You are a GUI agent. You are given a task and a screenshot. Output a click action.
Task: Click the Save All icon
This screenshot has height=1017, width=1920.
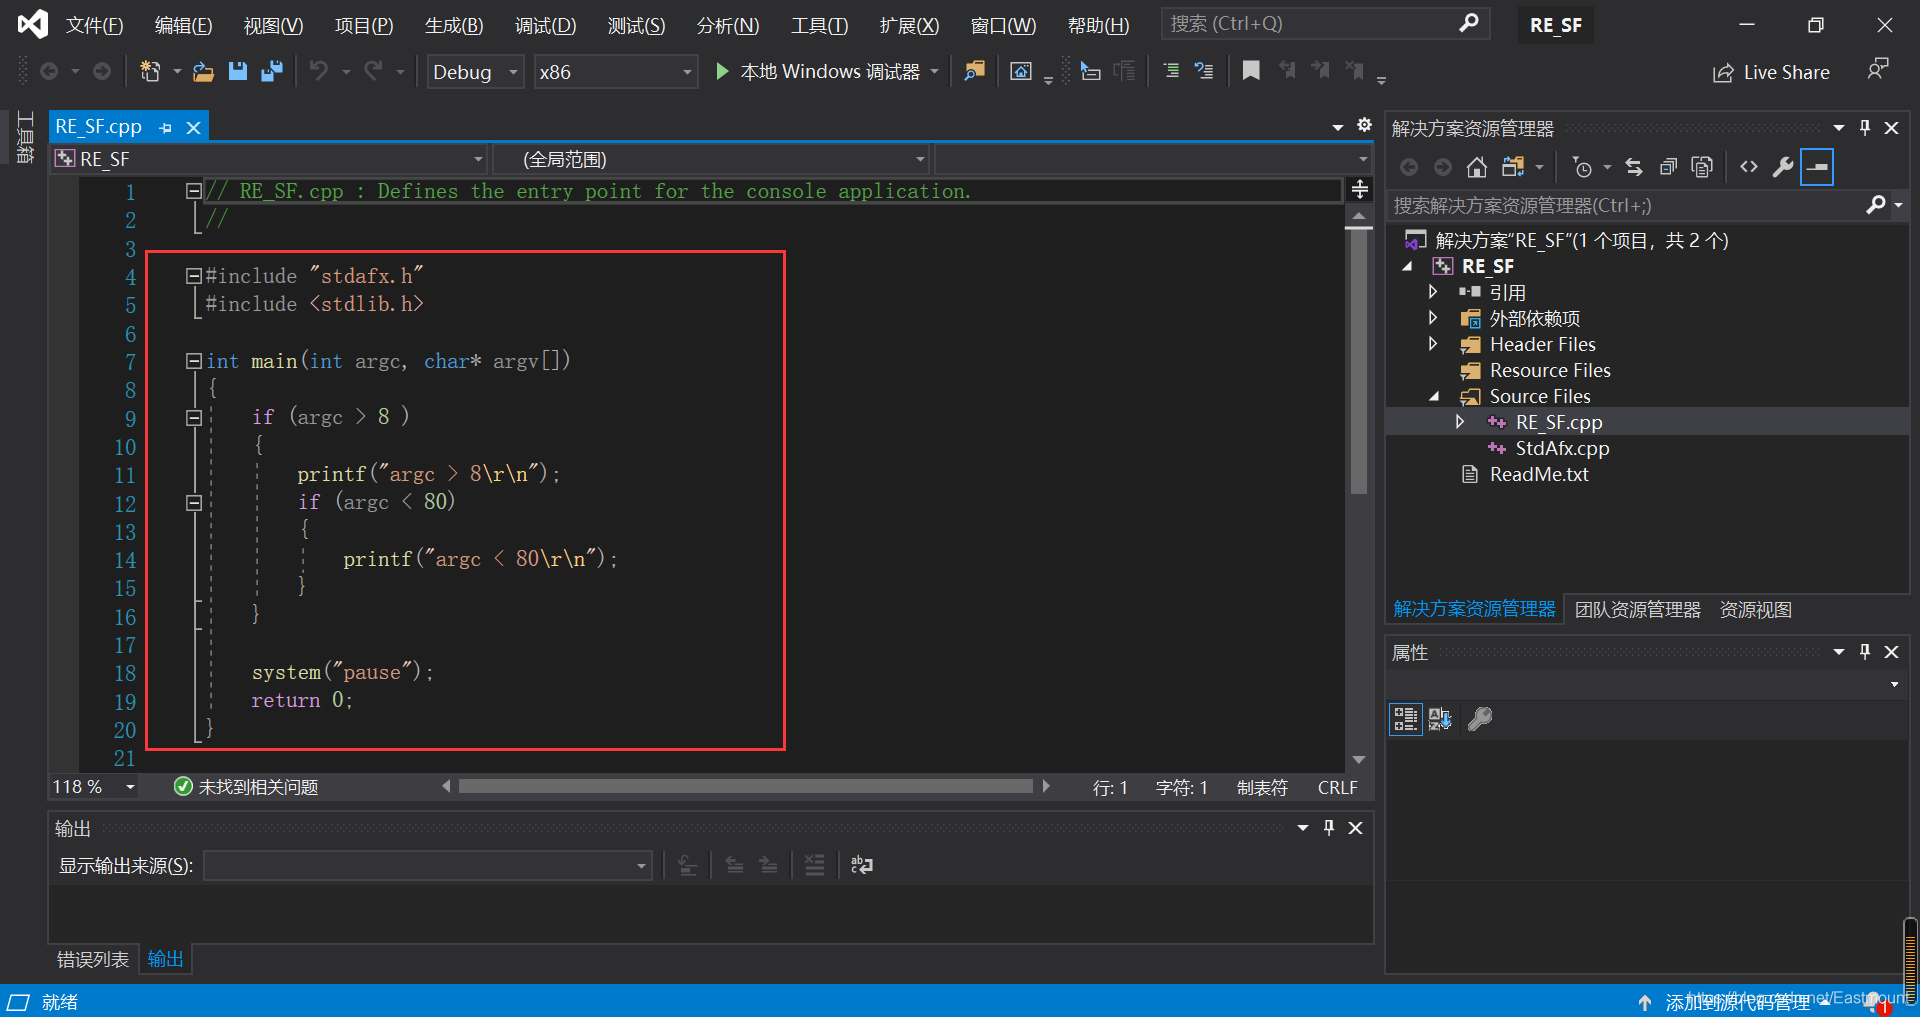[x=271, y=71]
